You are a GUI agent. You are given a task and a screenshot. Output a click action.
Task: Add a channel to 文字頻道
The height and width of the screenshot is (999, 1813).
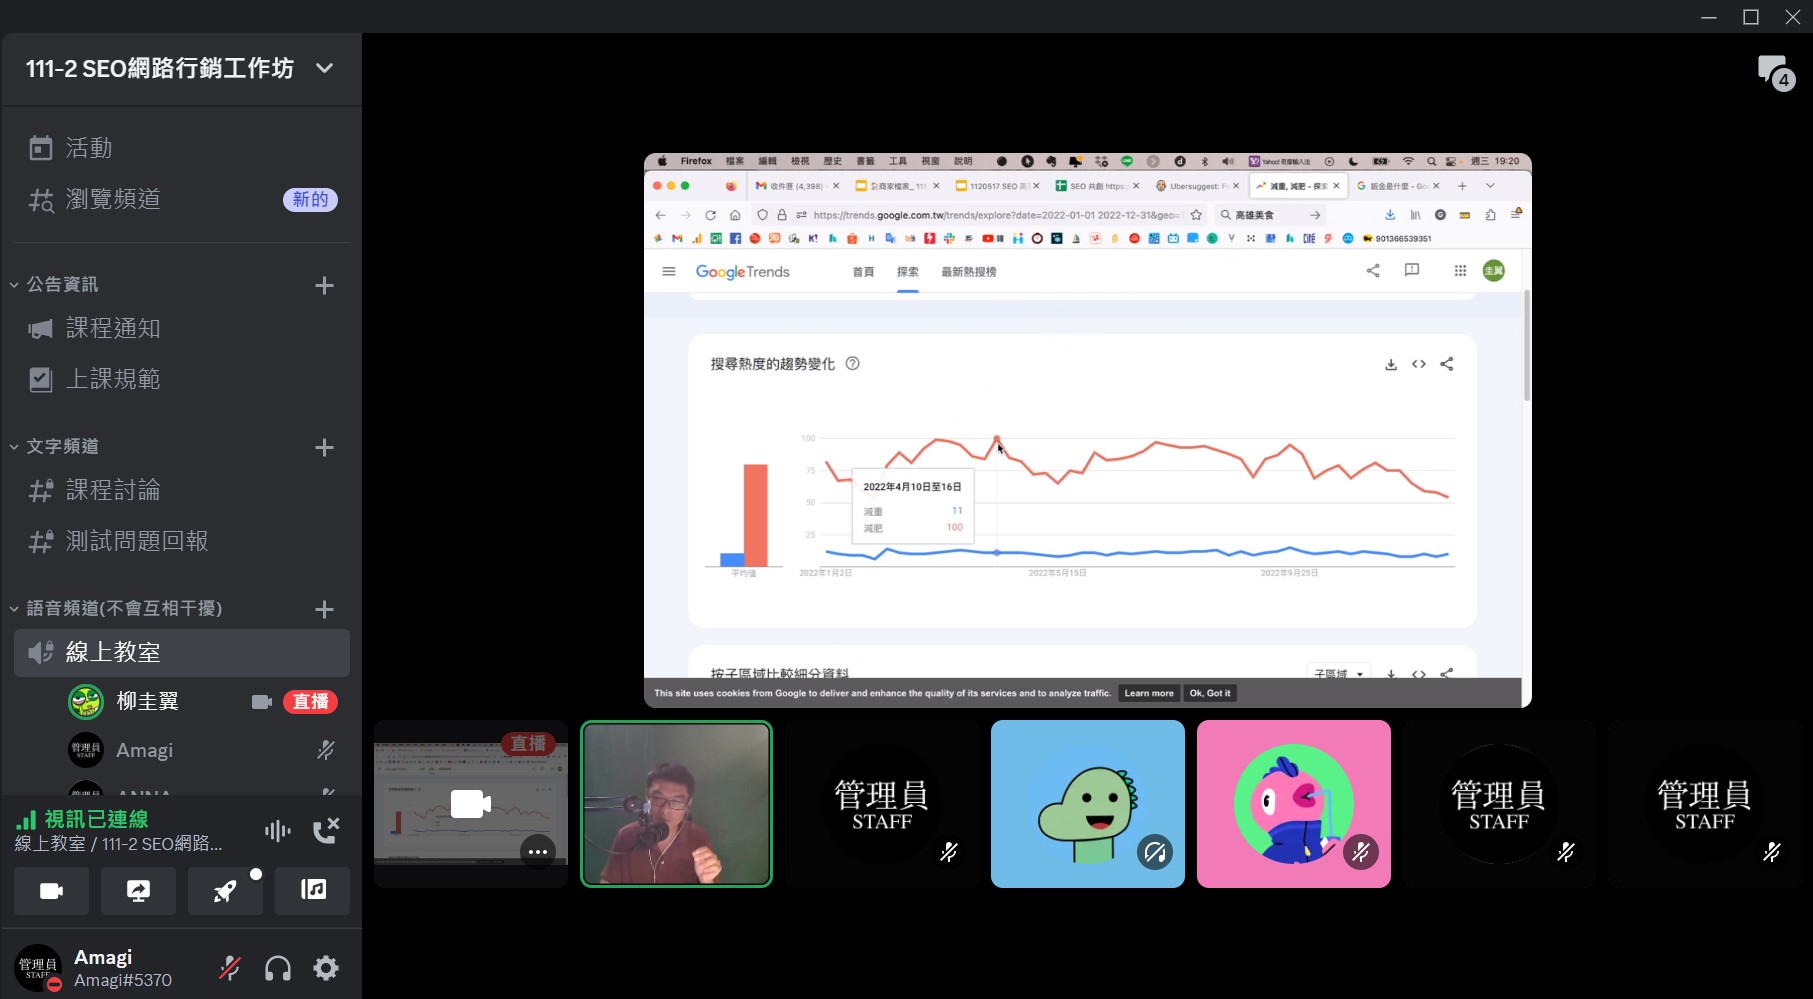[324, 448]
